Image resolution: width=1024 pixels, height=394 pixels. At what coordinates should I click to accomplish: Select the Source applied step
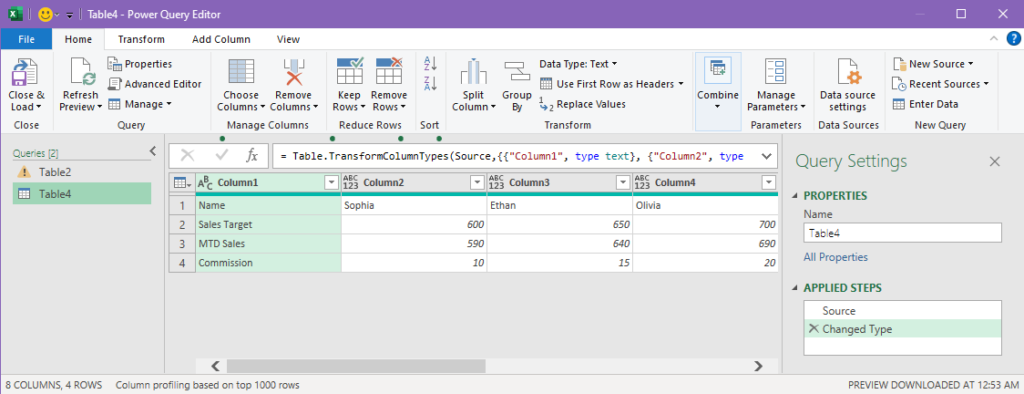pyautogui.click(x=903, y=311)
